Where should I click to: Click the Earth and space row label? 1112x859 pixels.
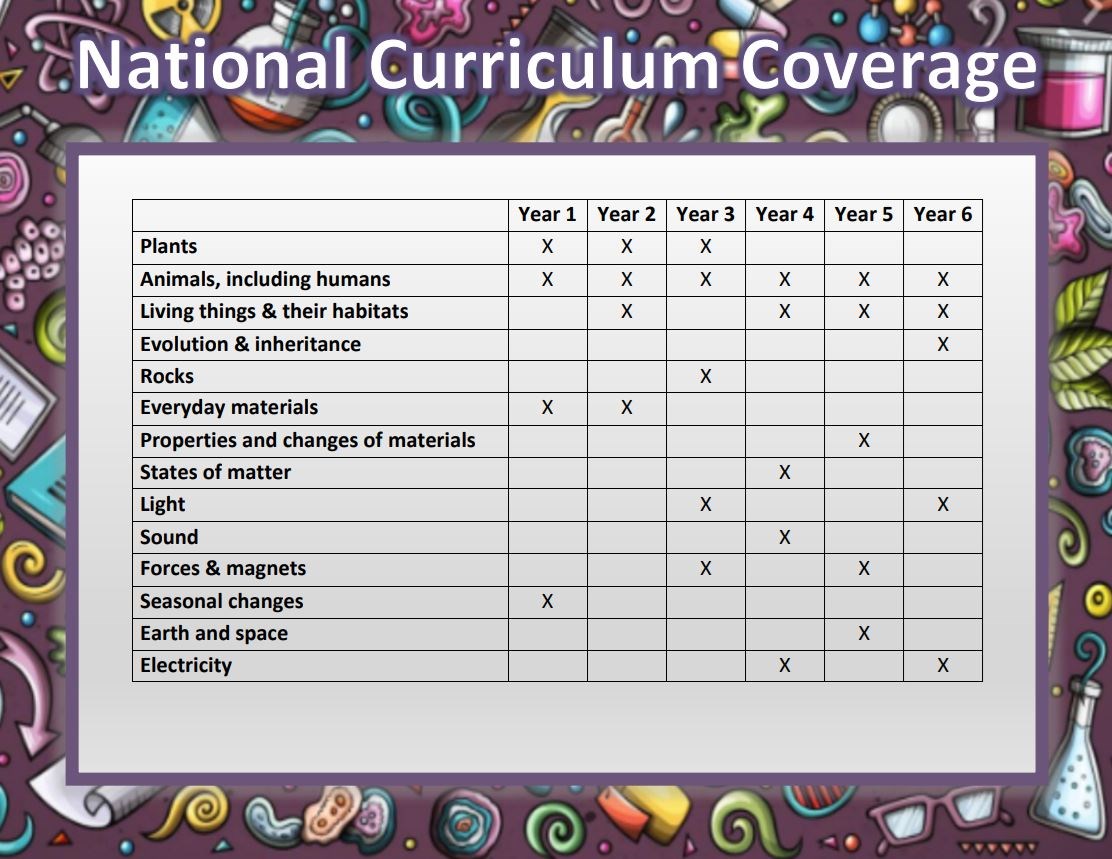point(213,633)
